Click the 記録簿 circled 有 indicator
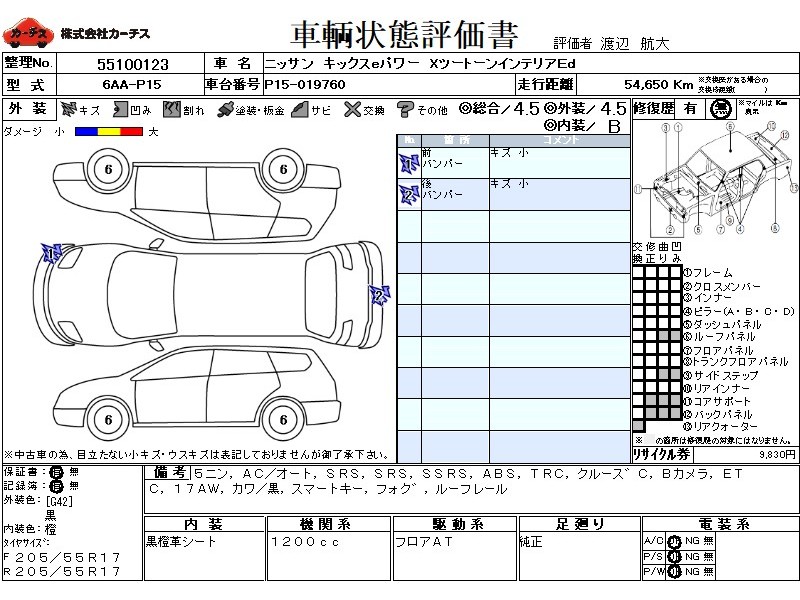The image size is (800, 600). (x=57, y=484)
